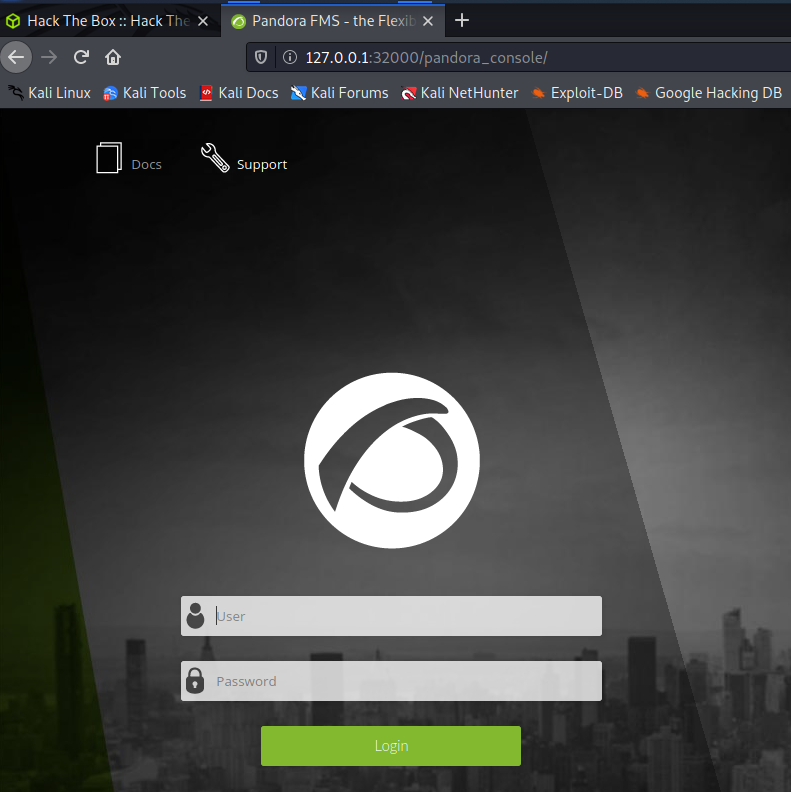Click the green Login button
Image resolution: width=791 pixels, height=792 pixels.
(391, 746)
